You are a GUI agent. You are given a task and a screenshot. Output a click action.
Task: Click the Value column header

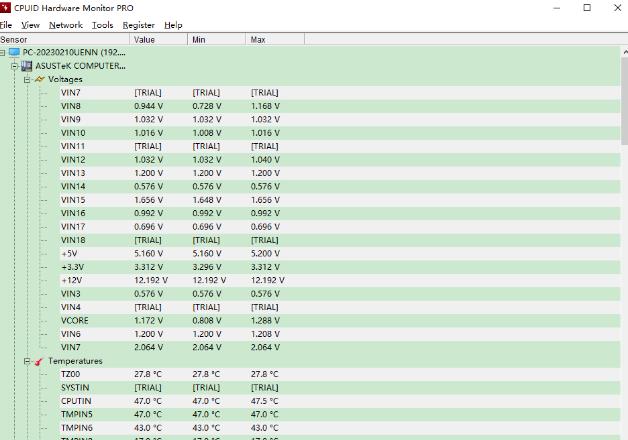coord(159,39)
